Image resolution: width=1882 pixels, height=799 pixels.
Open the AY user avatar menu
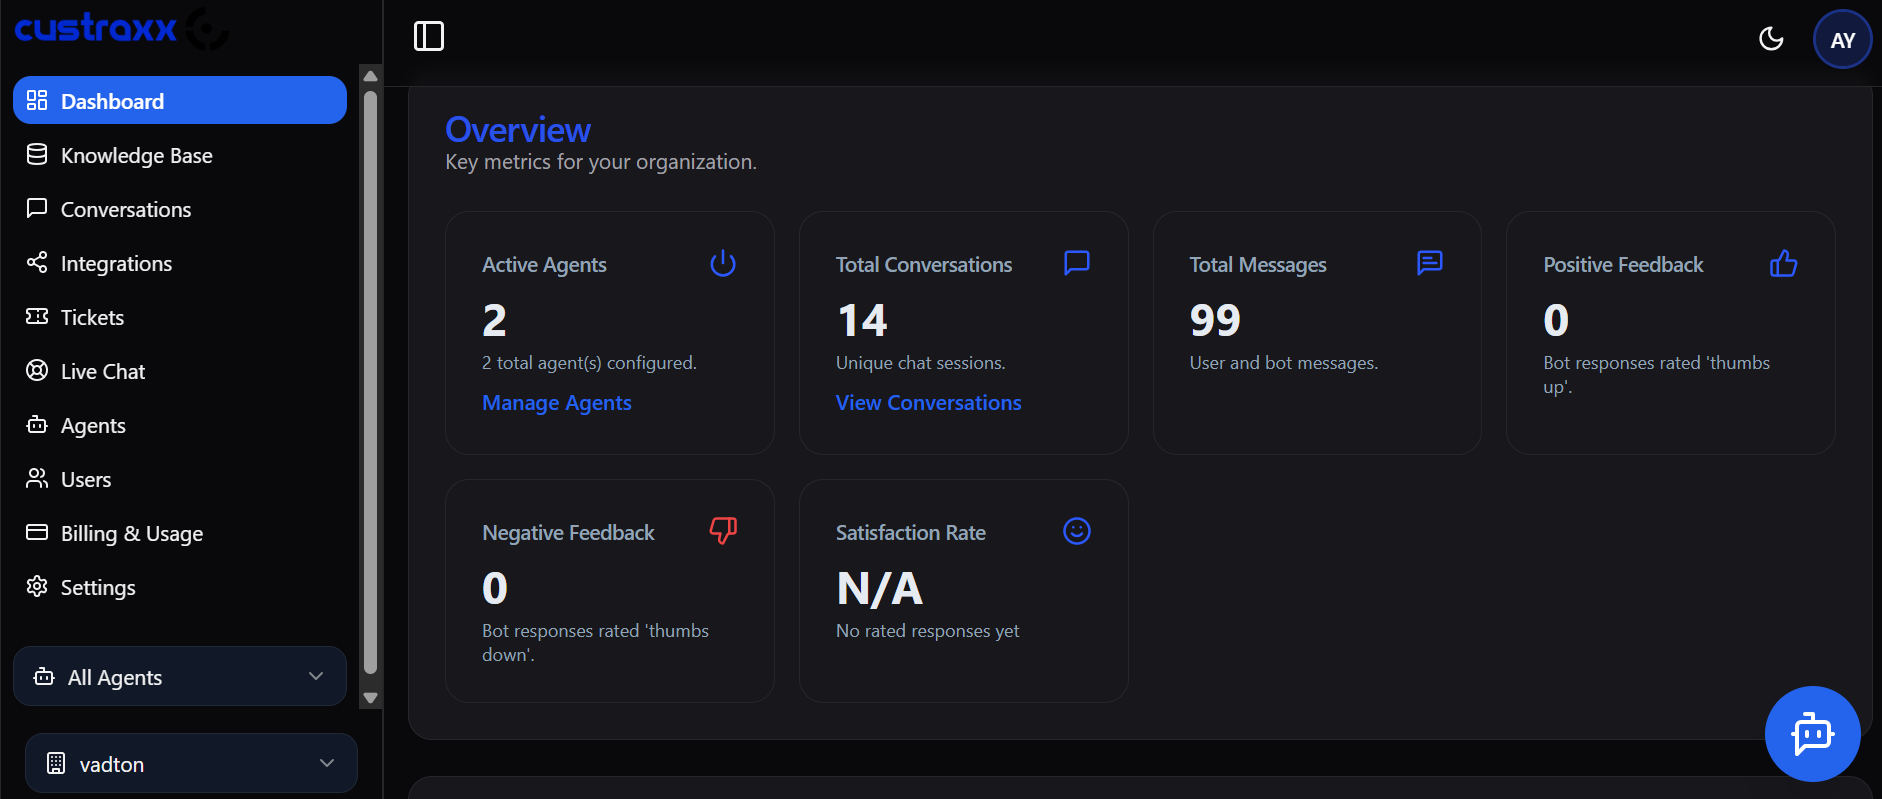click(x=1842, y=40)
